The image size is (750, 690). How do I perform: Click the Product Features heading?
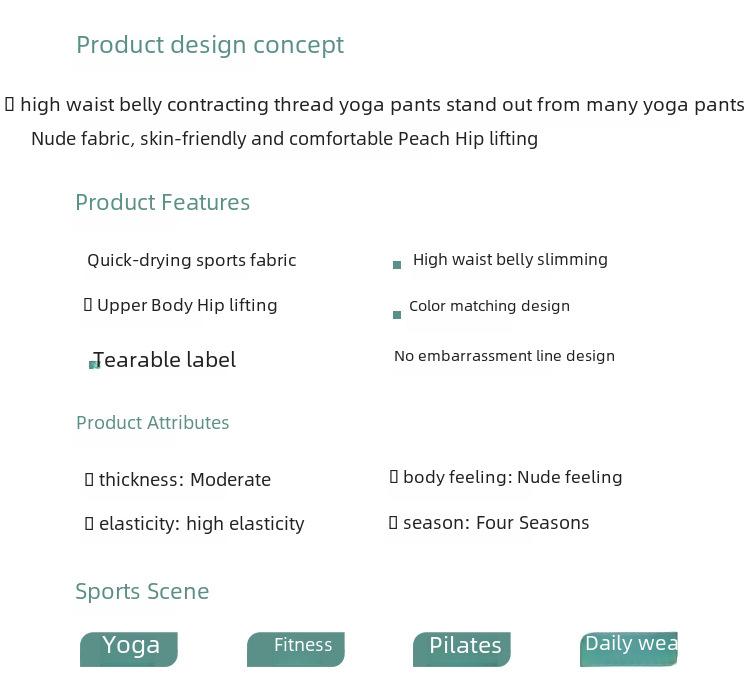(x=163, y=202)
